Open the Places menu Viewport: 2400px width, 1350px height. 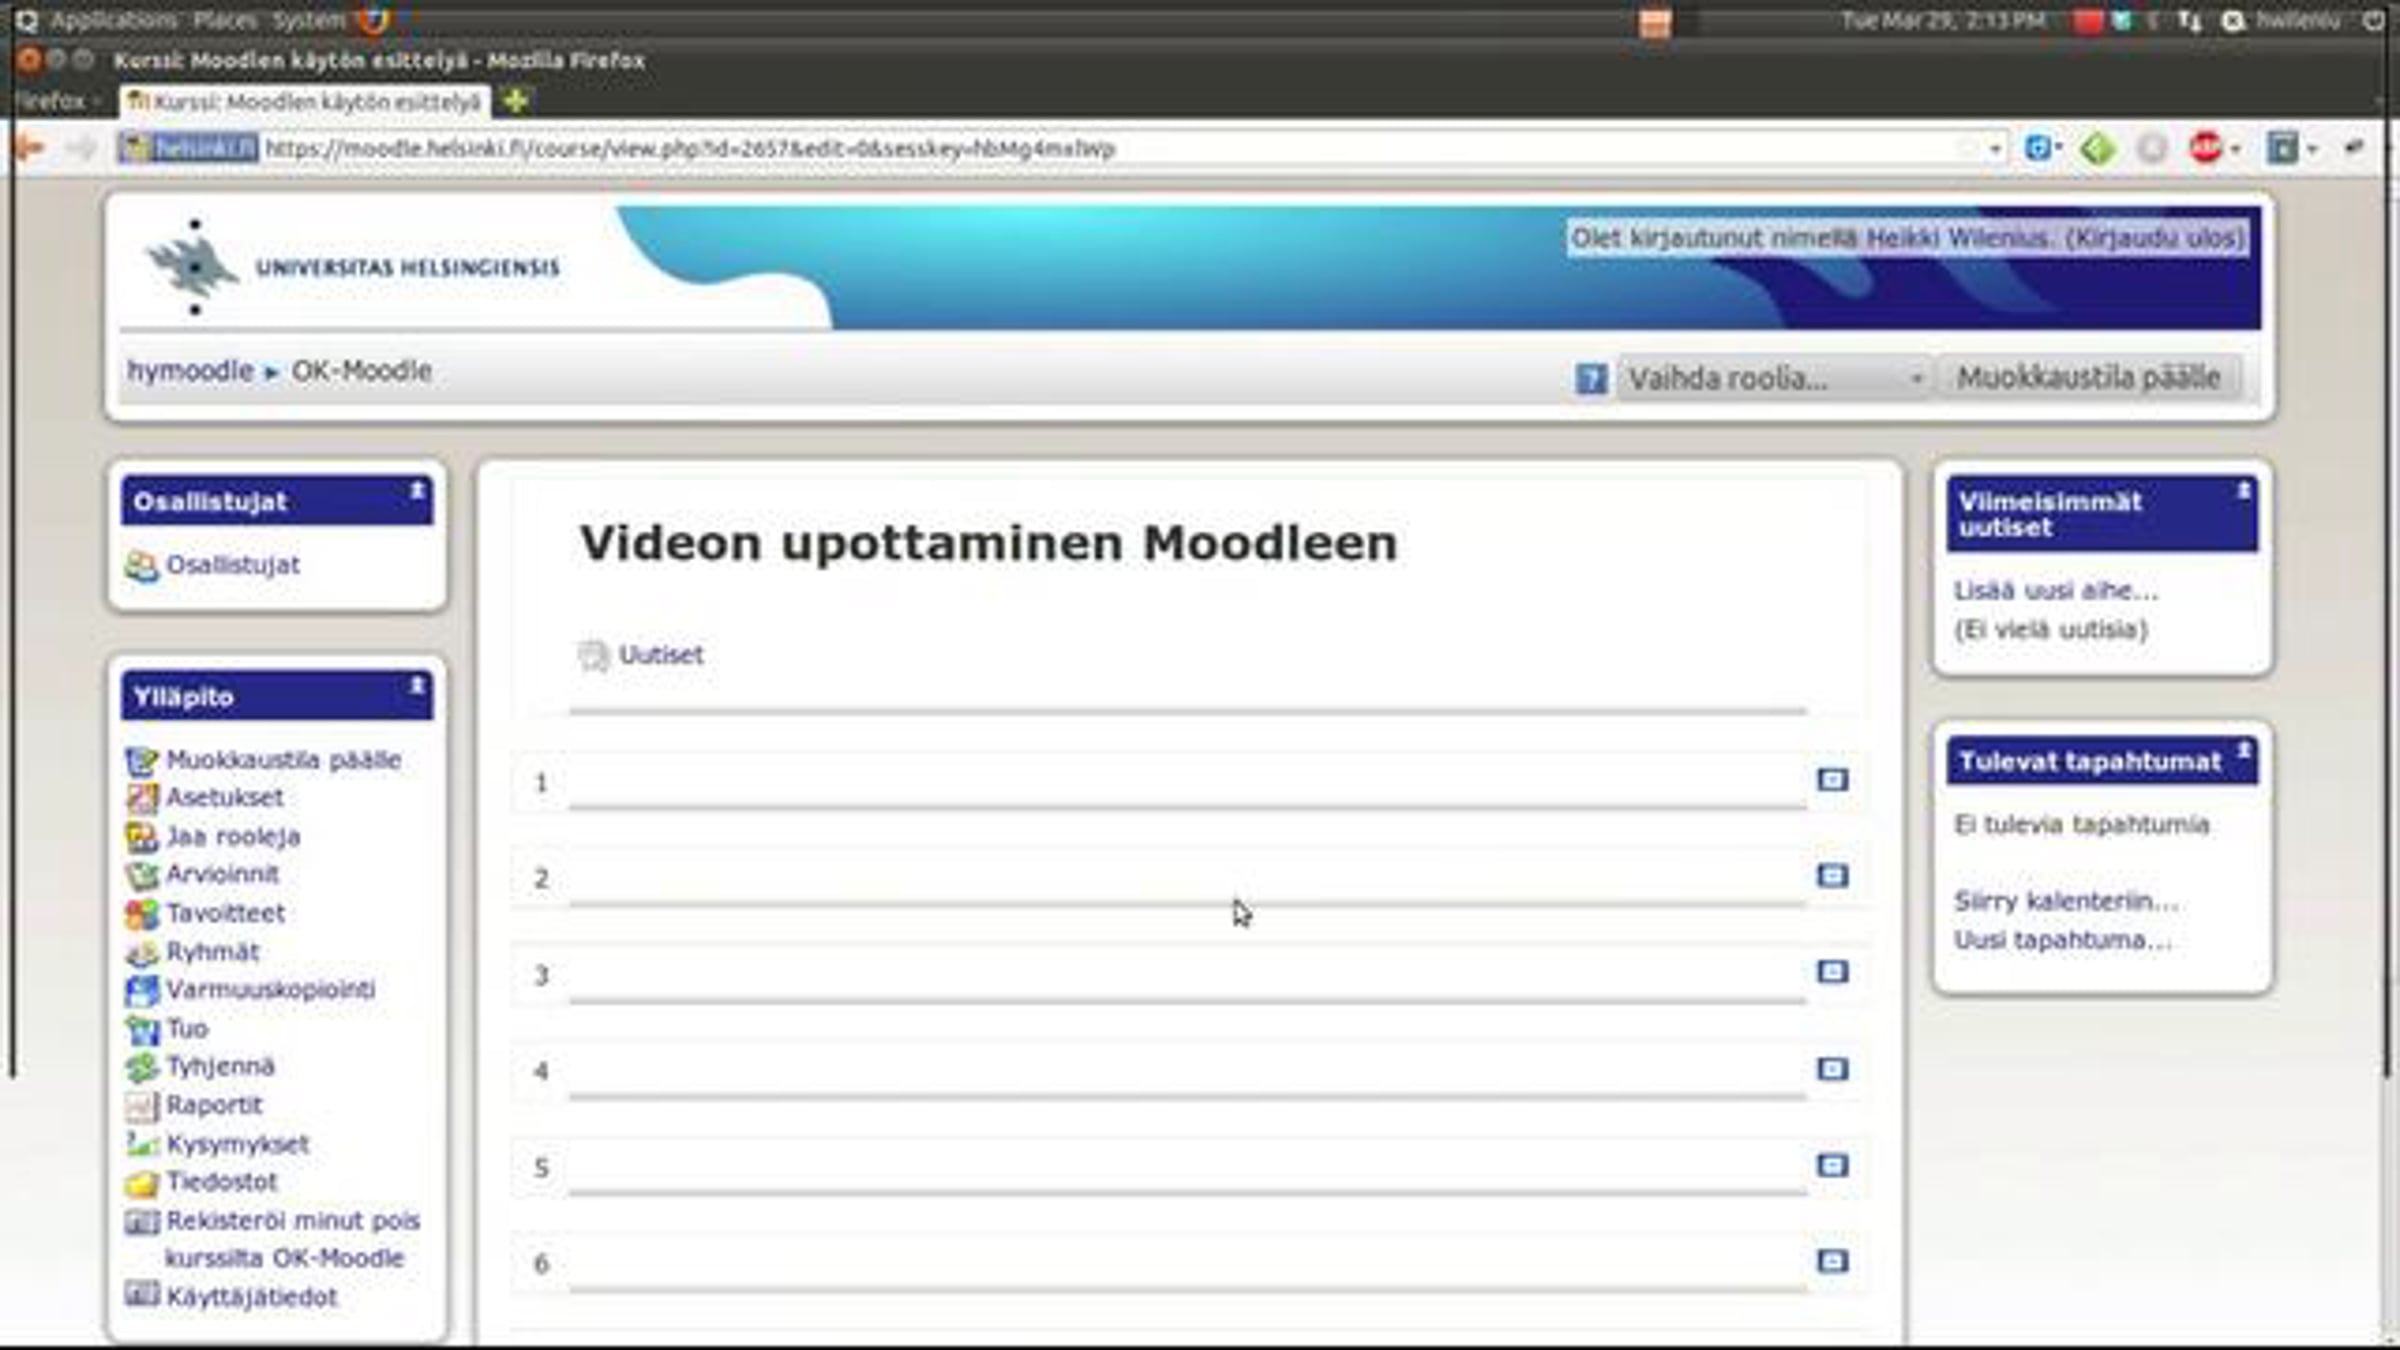[225, 20]
